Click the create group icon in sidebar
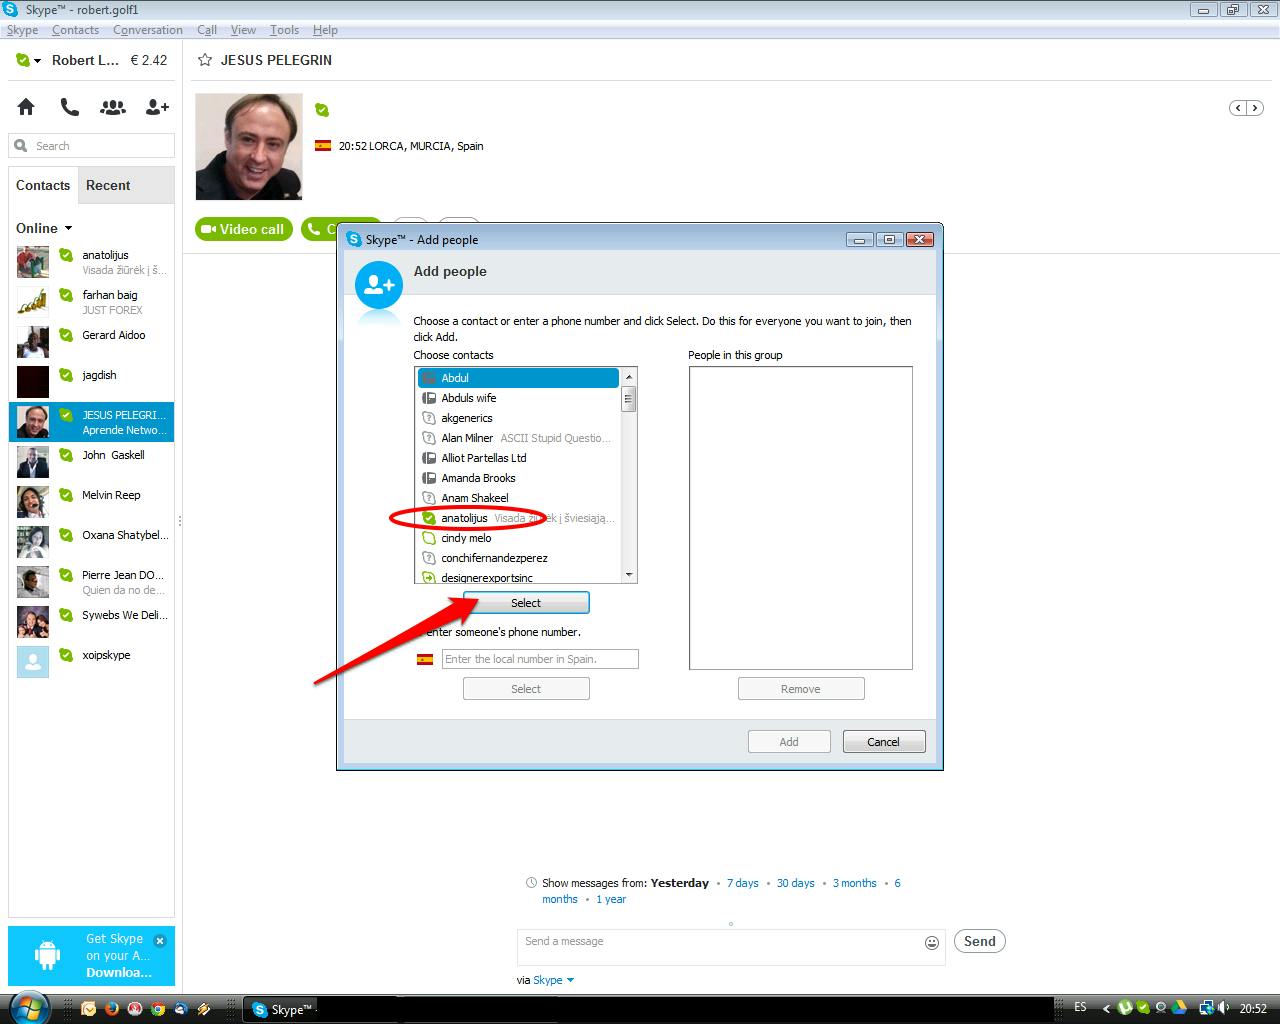The image size is (1280, 1024). point(113,107)
